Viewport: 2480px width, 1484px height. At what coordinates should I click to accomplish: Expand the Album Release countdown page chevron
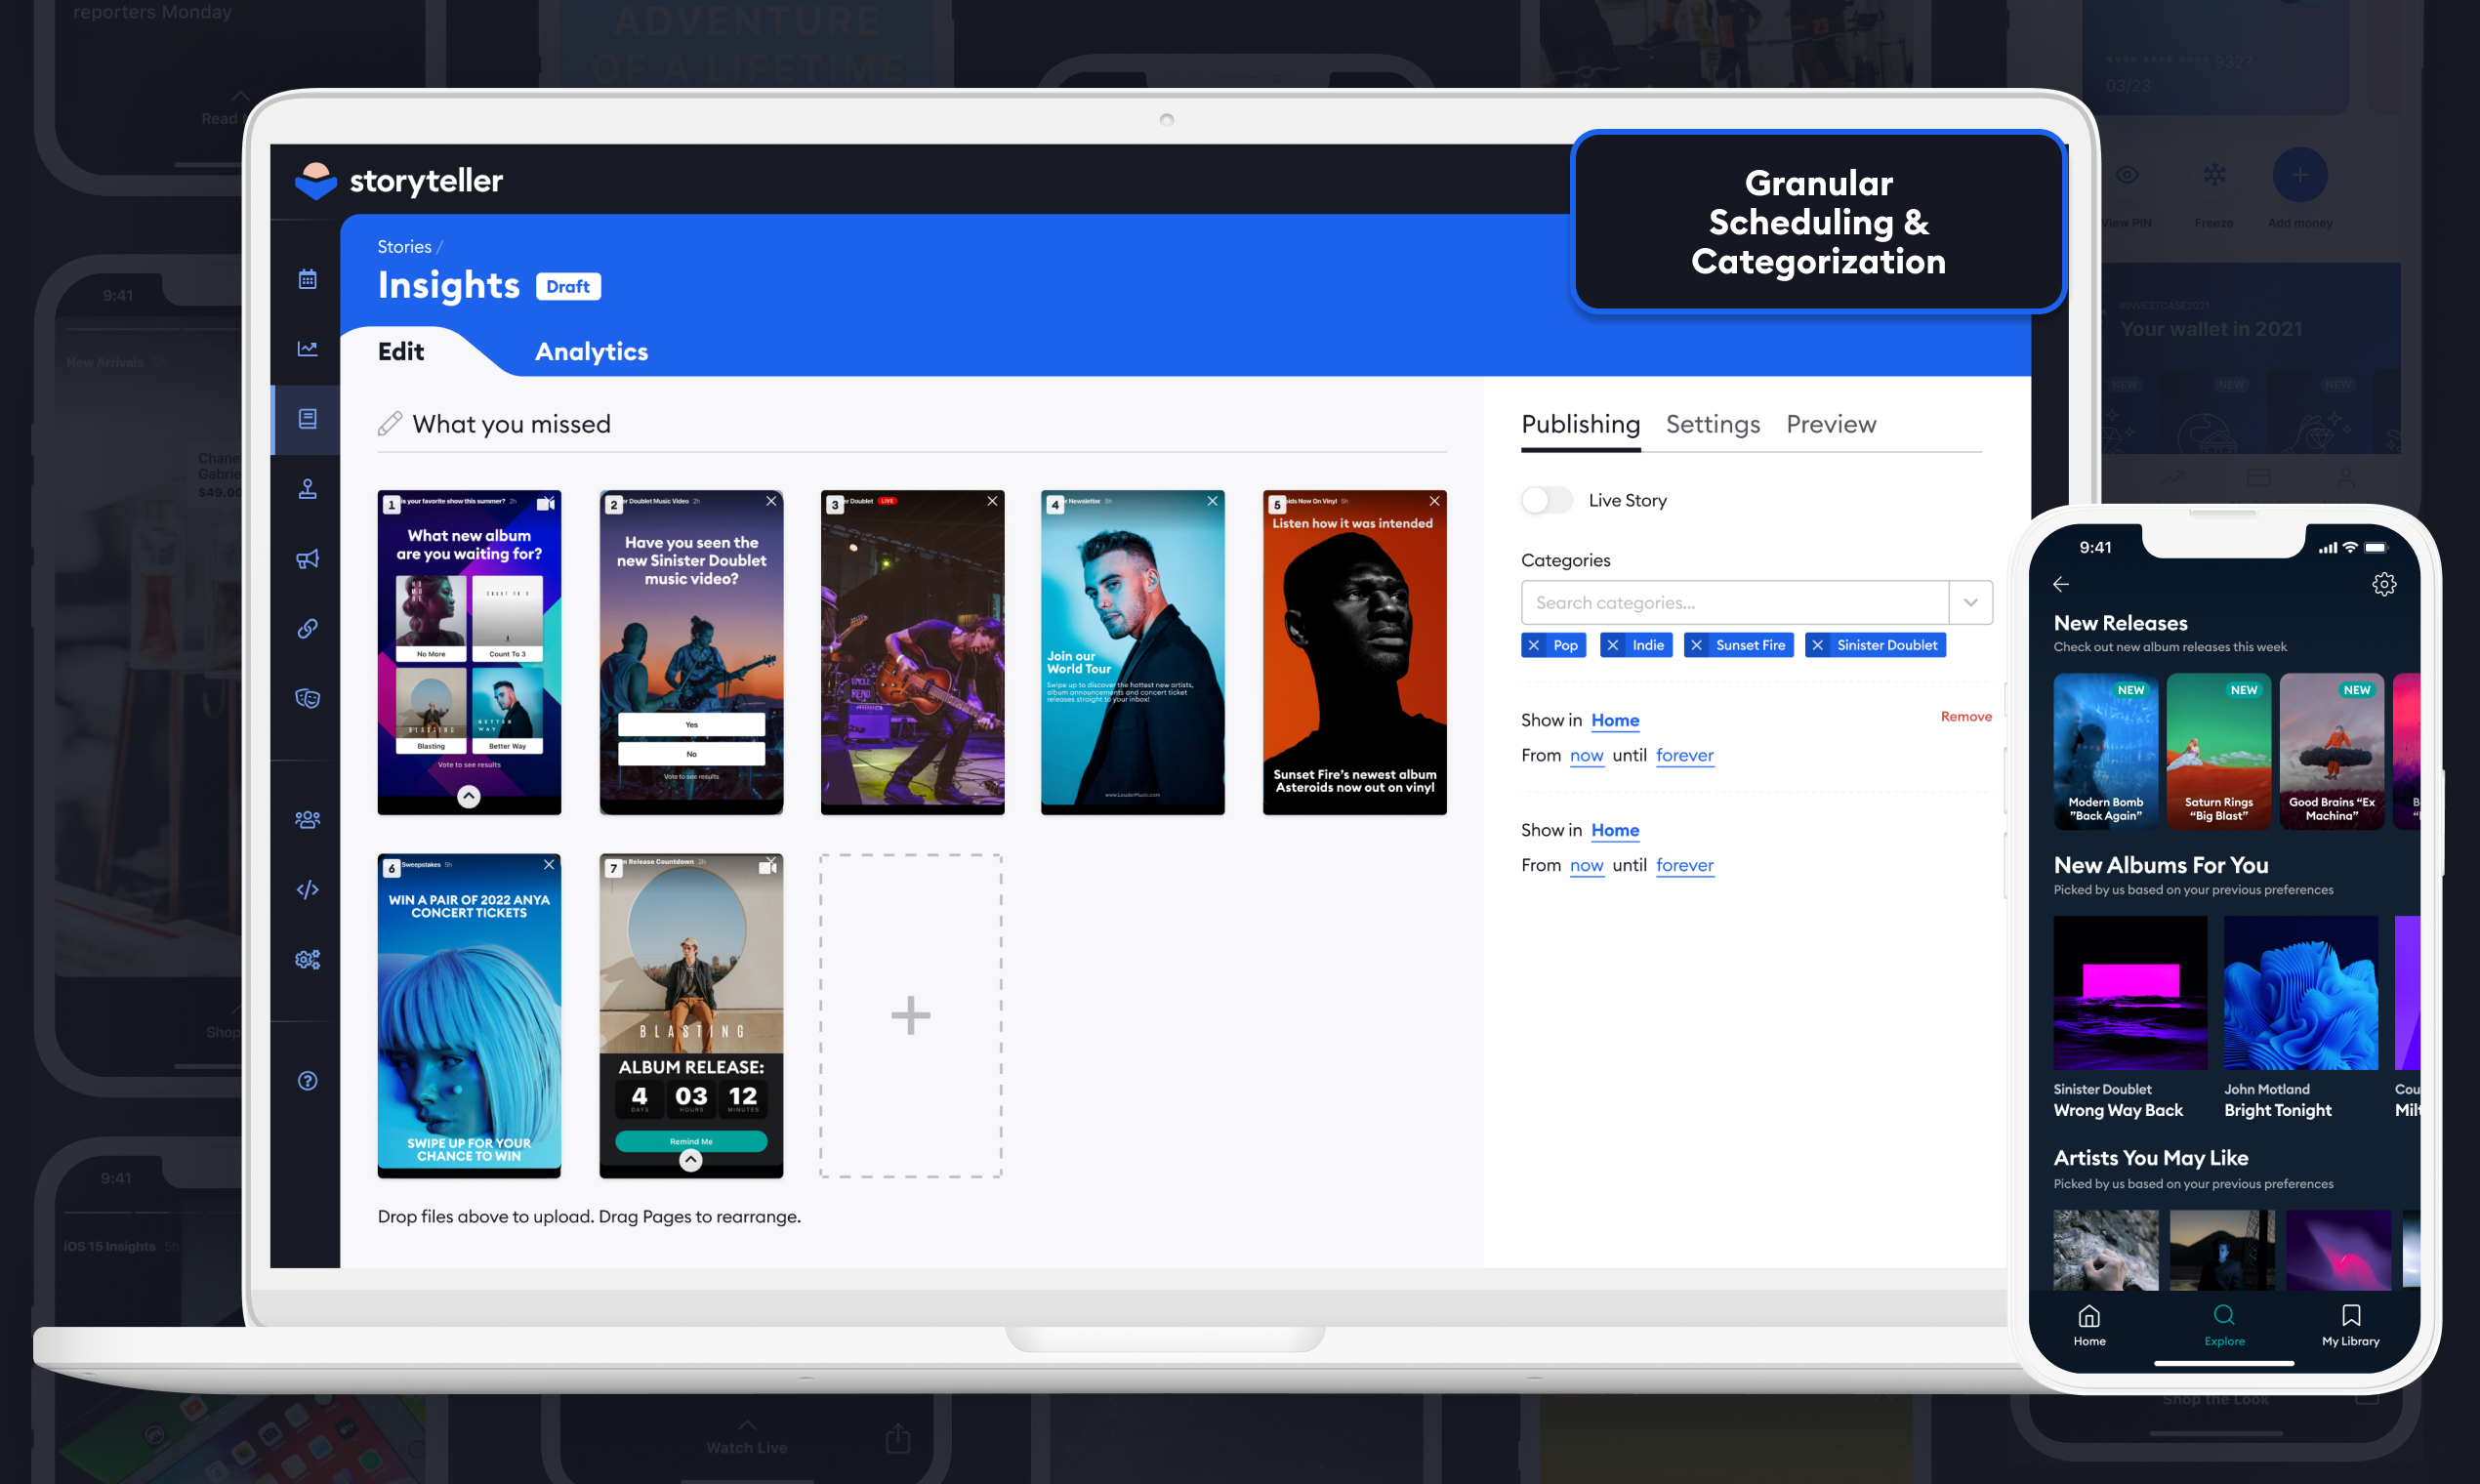690,1160
